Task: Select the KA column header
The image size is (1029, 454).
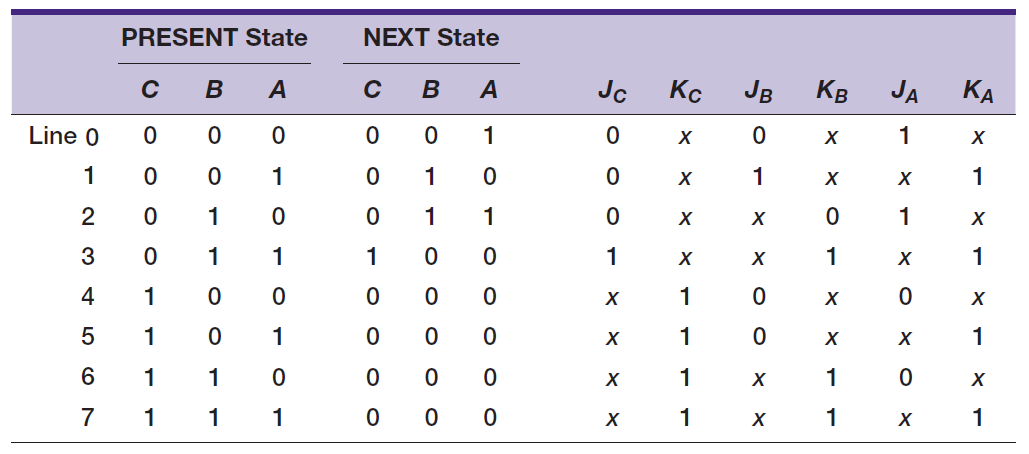Action: 977,94
